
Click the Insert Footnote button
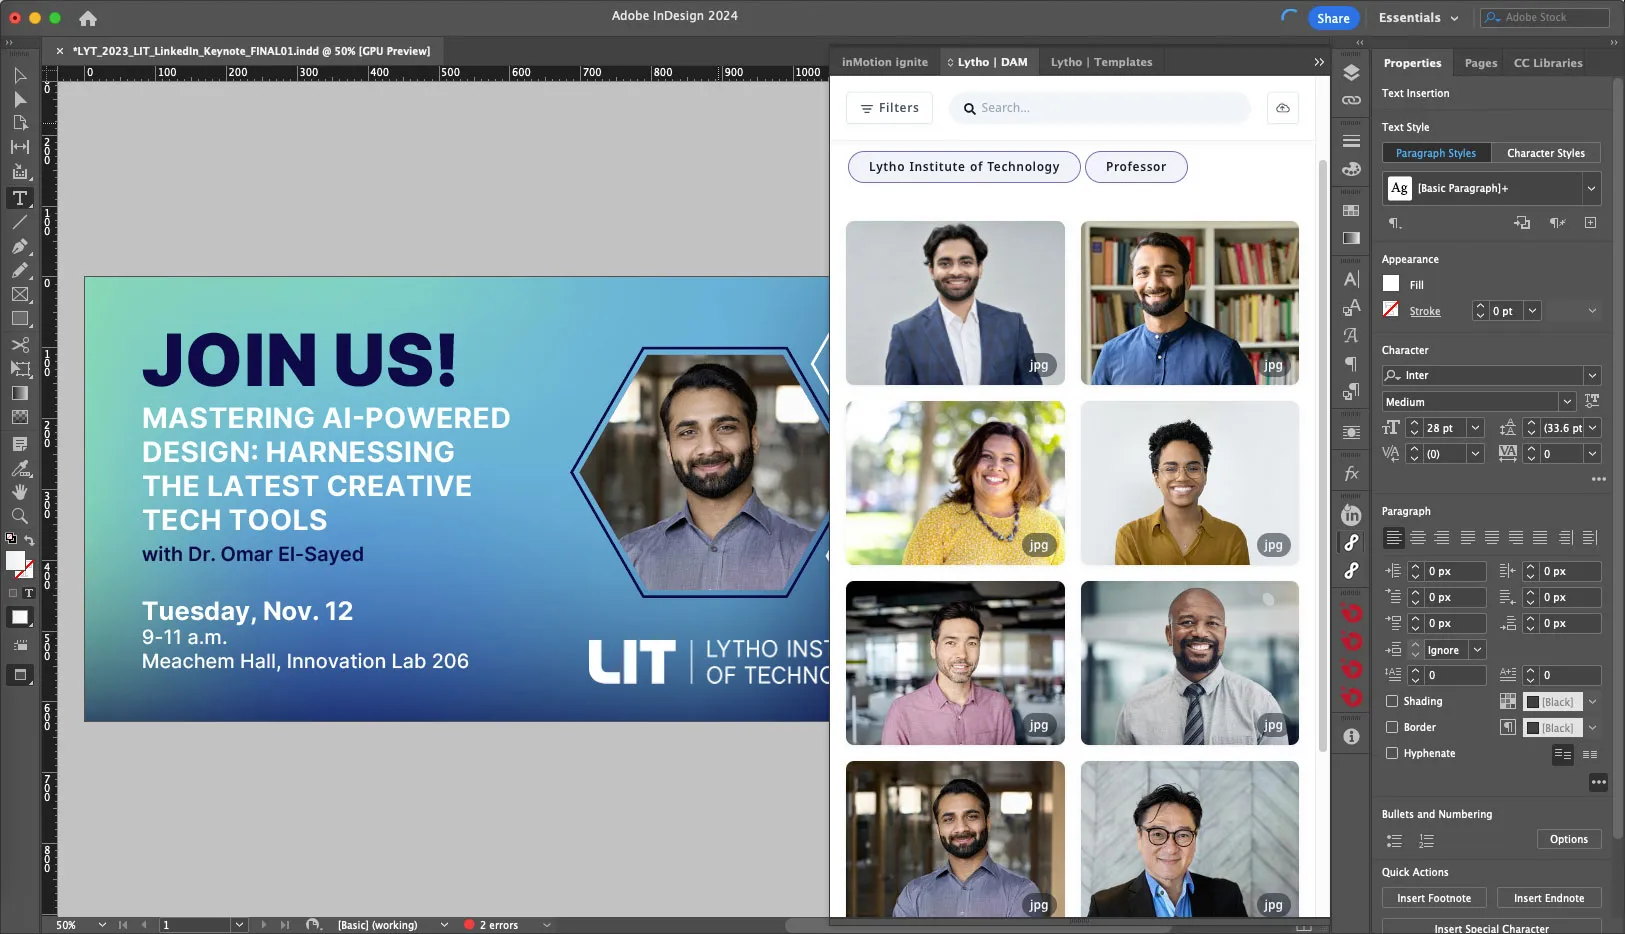(x=1433, y=898)
